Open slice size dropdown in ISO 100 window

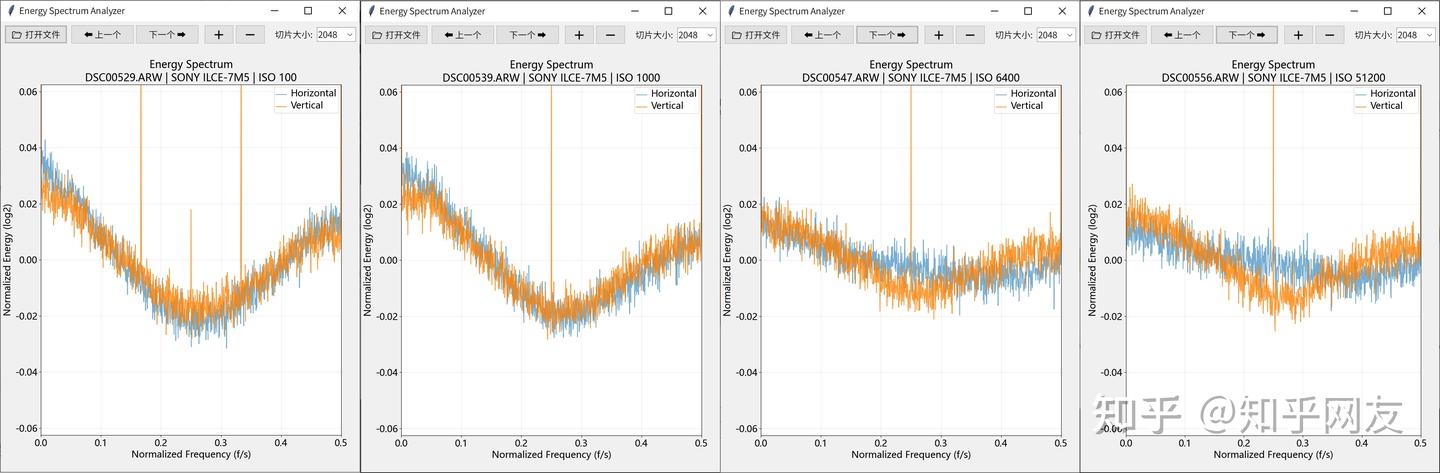(x=336, y=34)
